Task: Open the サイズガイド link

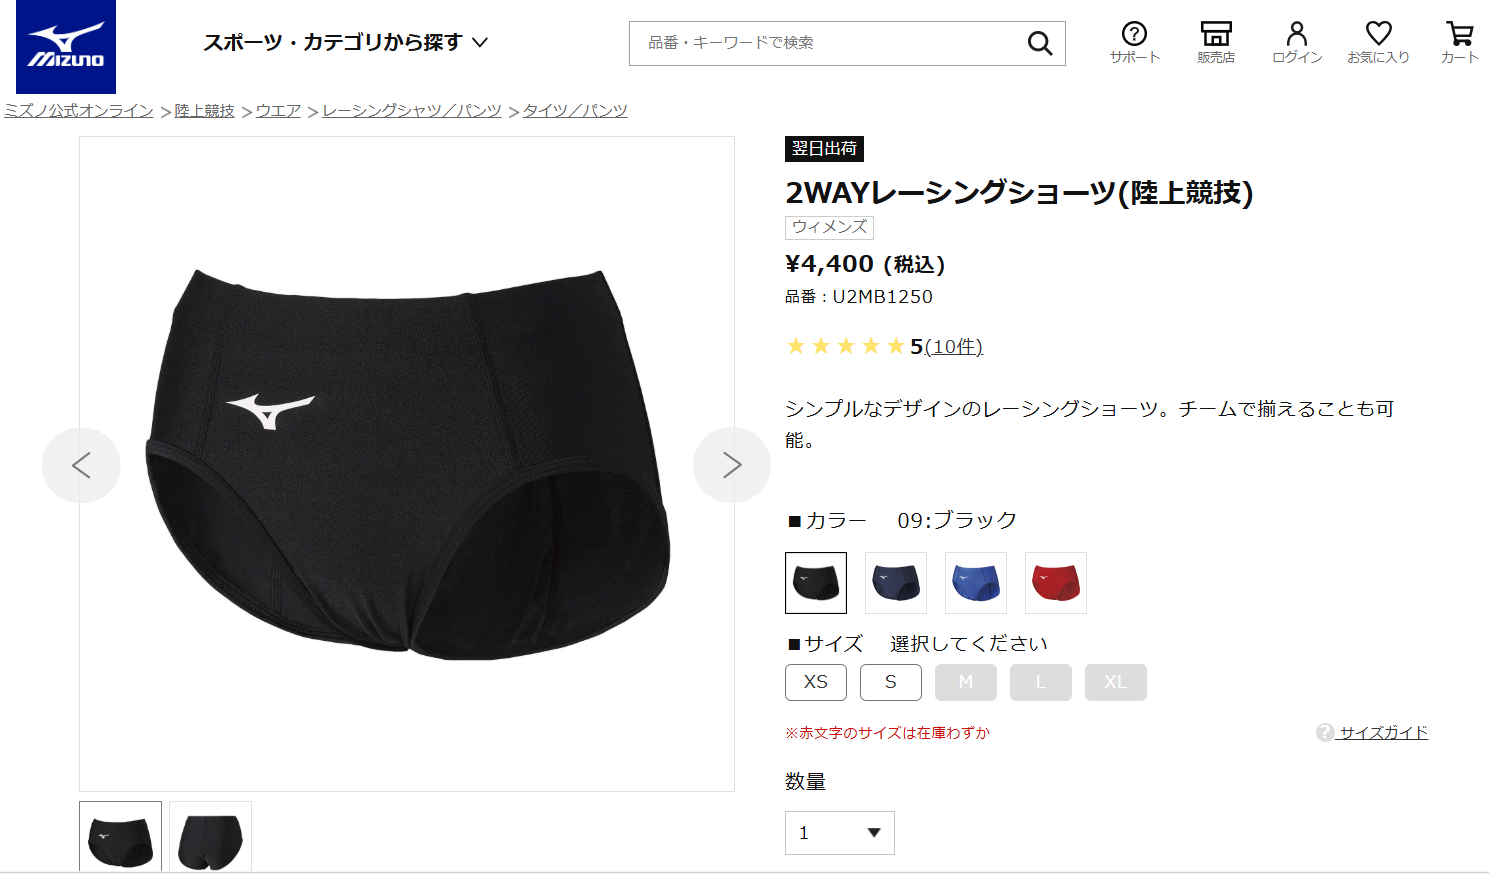Action: coord(1383,733)
